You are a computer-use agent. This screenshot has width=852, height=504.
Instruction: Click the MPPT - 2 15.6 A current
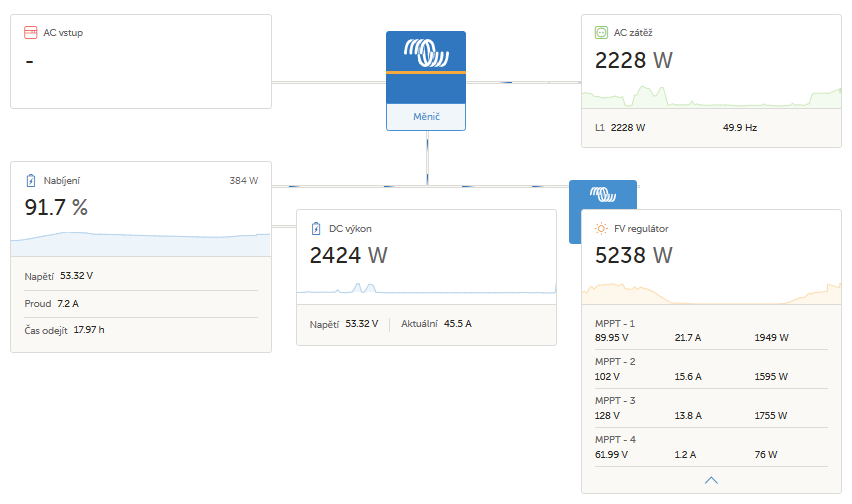click(688, 377)
